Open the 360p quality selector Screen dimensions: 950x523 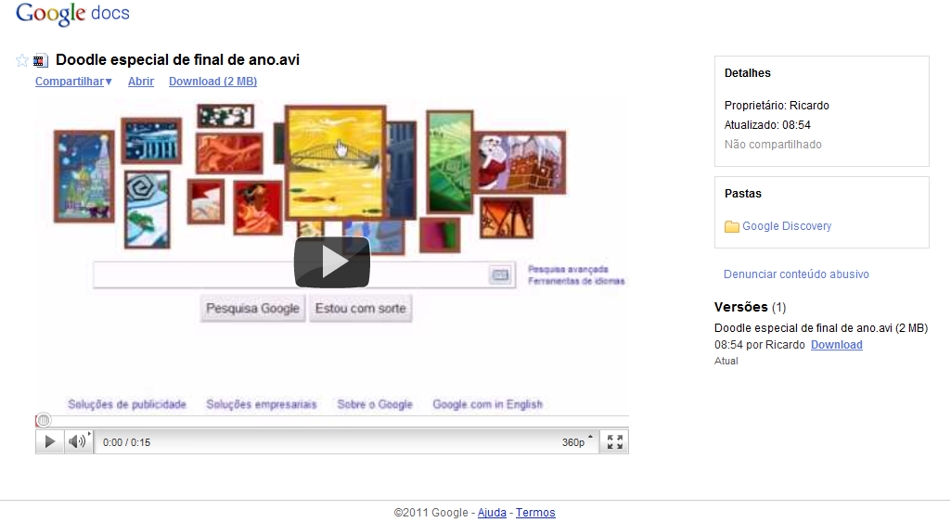(x=577, y=442)
